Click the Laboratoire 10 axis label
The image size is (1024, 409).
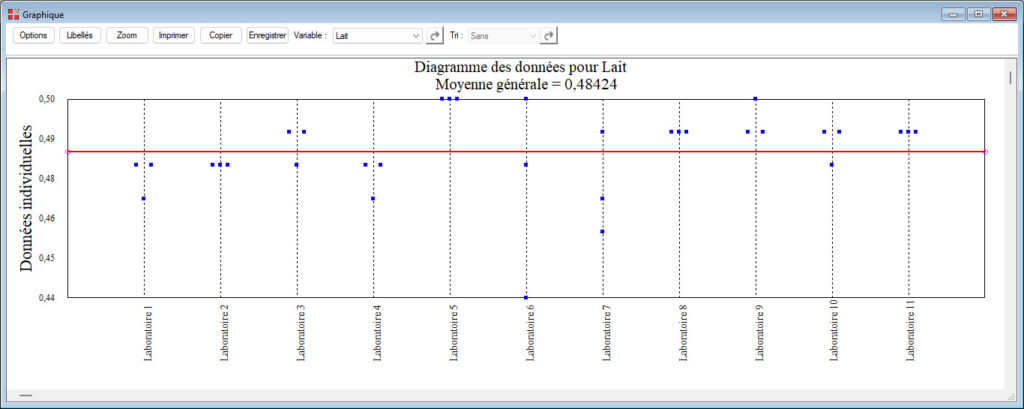(835, 331)
